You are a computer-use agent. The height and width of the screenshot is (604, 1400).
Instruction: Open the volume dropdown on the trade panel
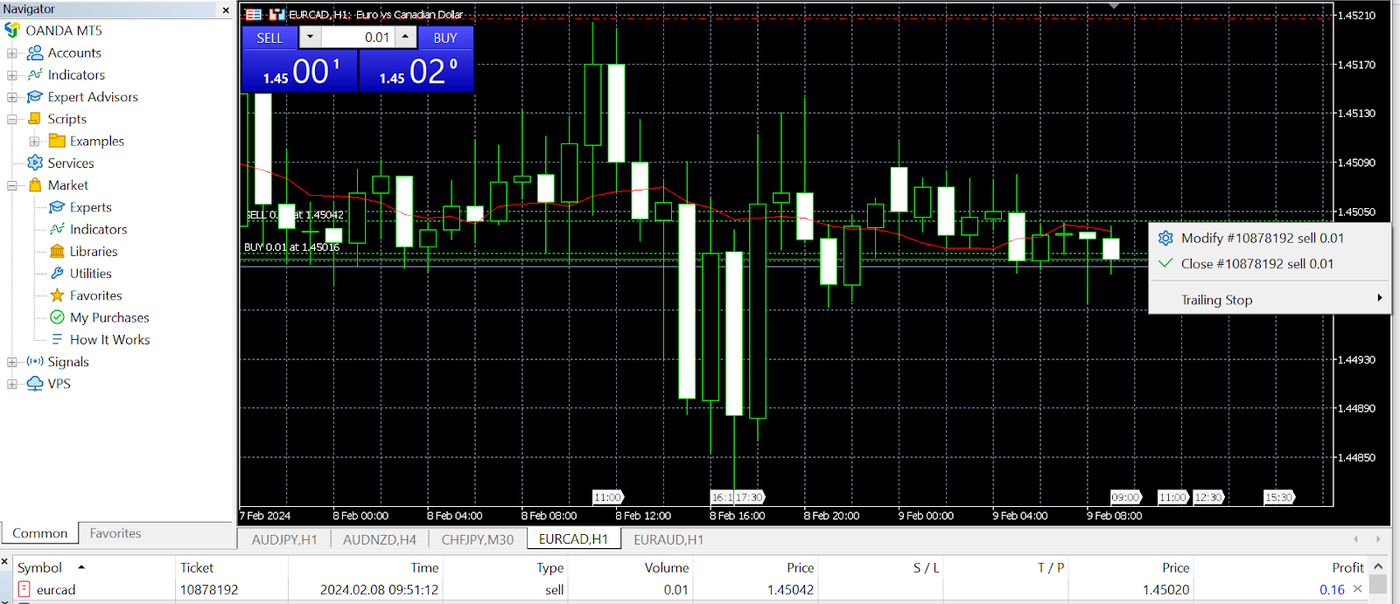tap(308, 37)
